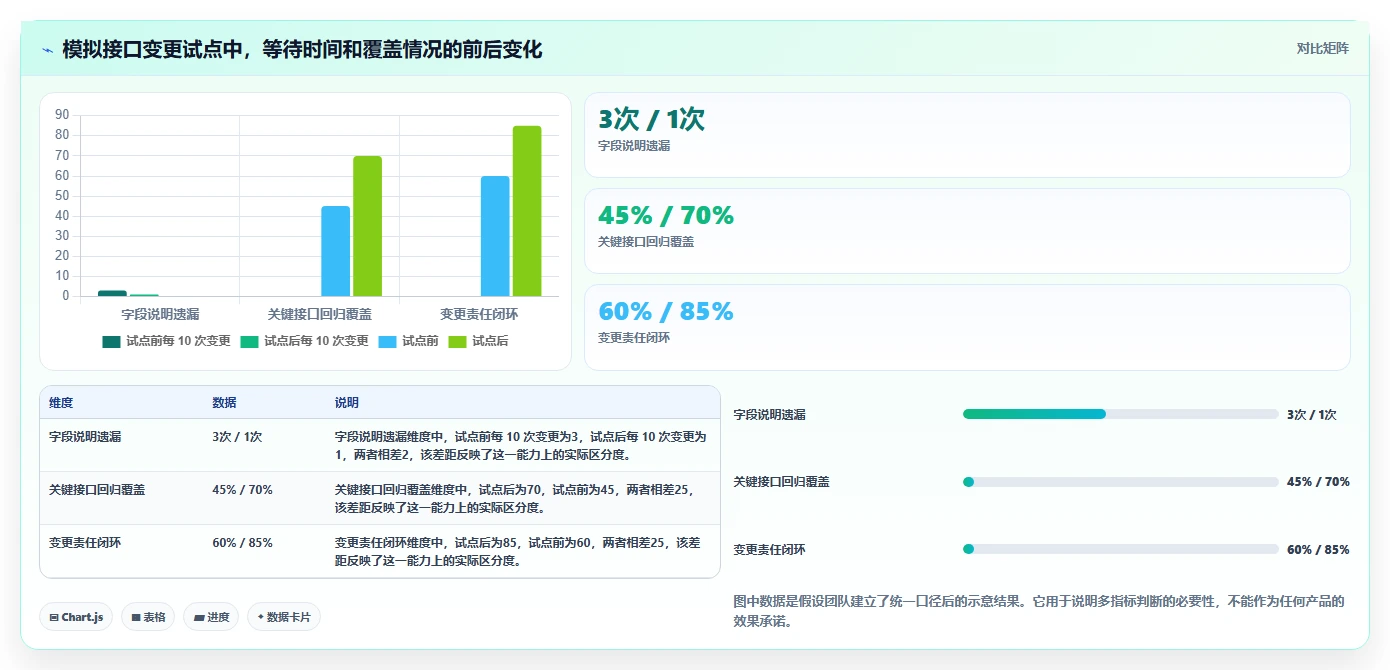This screenshot has height=670, width=1390.
Task: Click 字段说明遗漏 in the table
Action: click(85, 437)
